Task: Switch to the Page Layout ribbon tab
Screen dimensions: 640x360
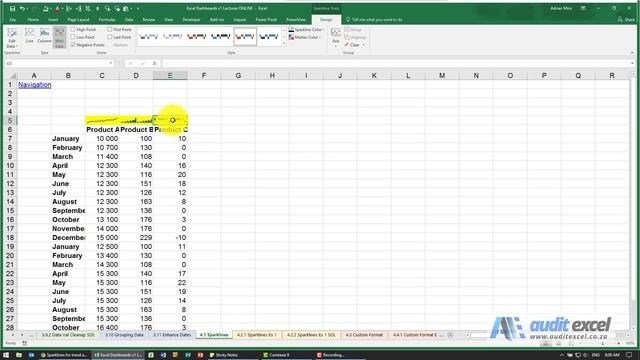Action: pos(78,20)
